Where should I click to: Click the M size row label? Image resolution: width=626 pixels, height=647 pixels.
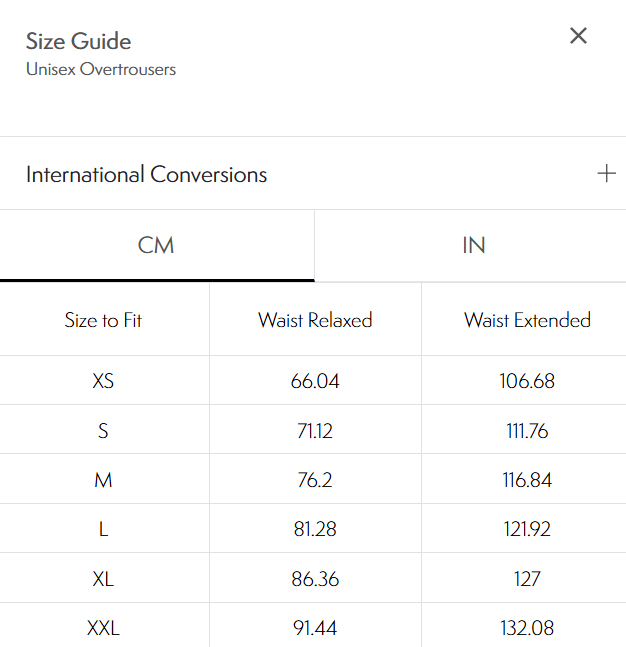click(x=103, y=480)
